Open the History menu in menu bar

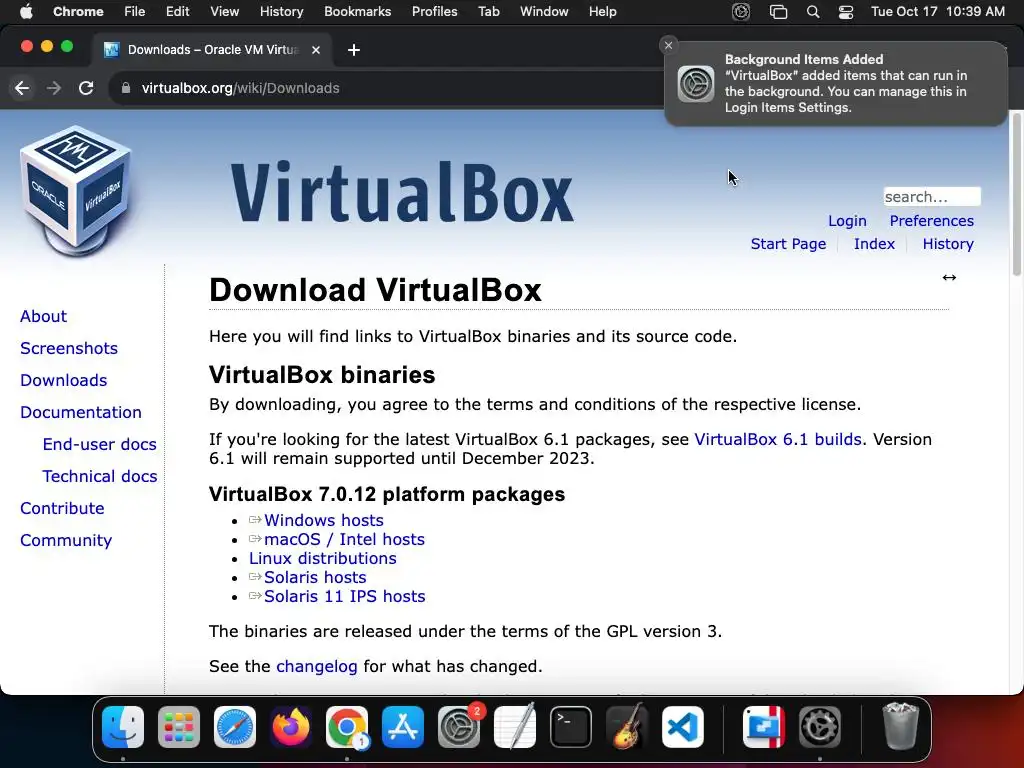[x=281, y=12]
